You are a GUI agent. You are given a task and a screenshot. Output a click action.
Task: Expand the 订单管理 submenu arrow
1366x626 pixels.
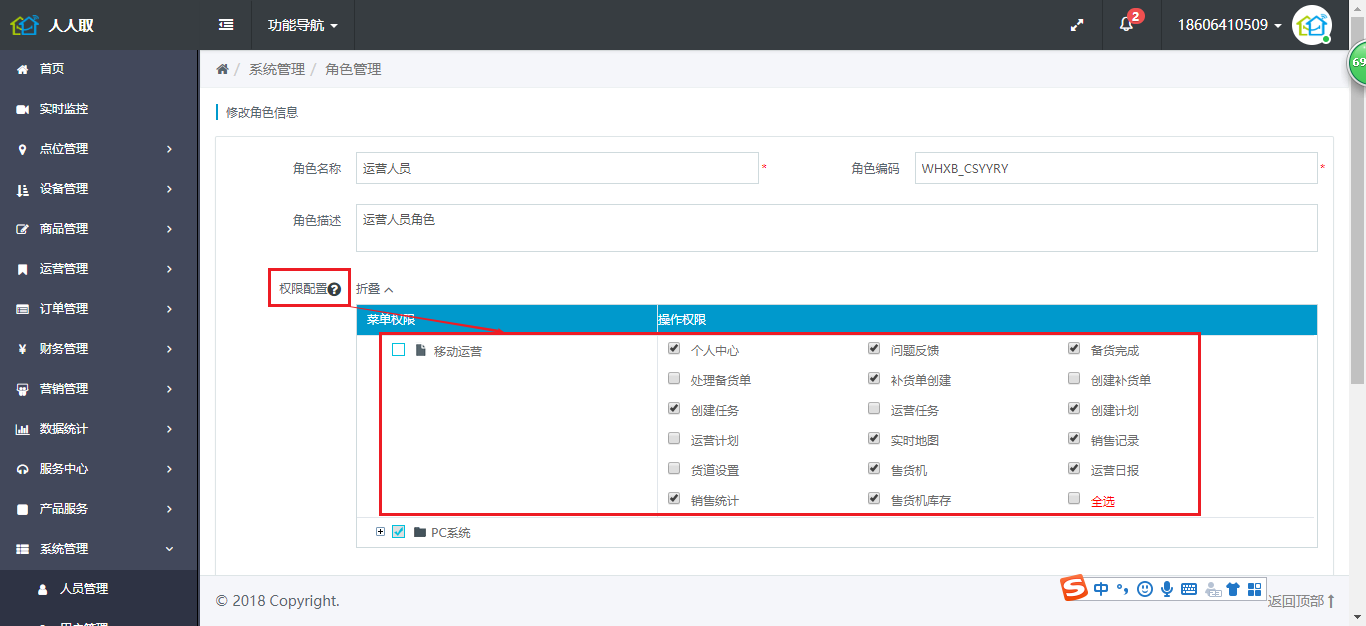point(169,309)
